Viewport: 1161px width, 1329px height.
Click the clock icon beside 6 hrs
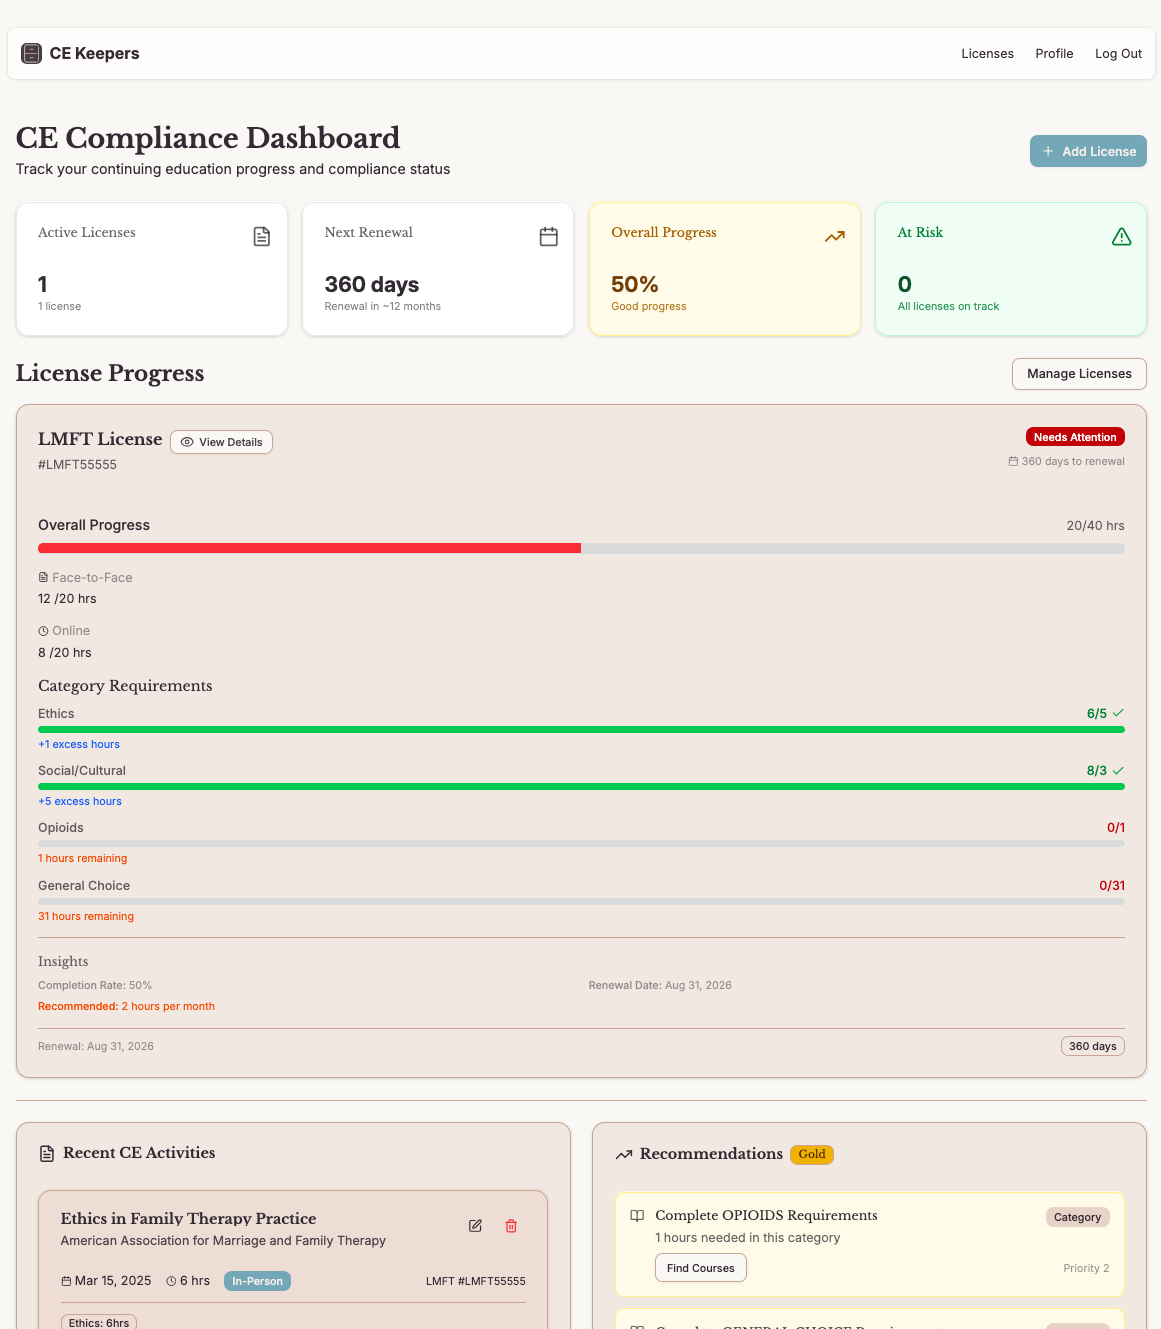click(x=170, y=1280)
